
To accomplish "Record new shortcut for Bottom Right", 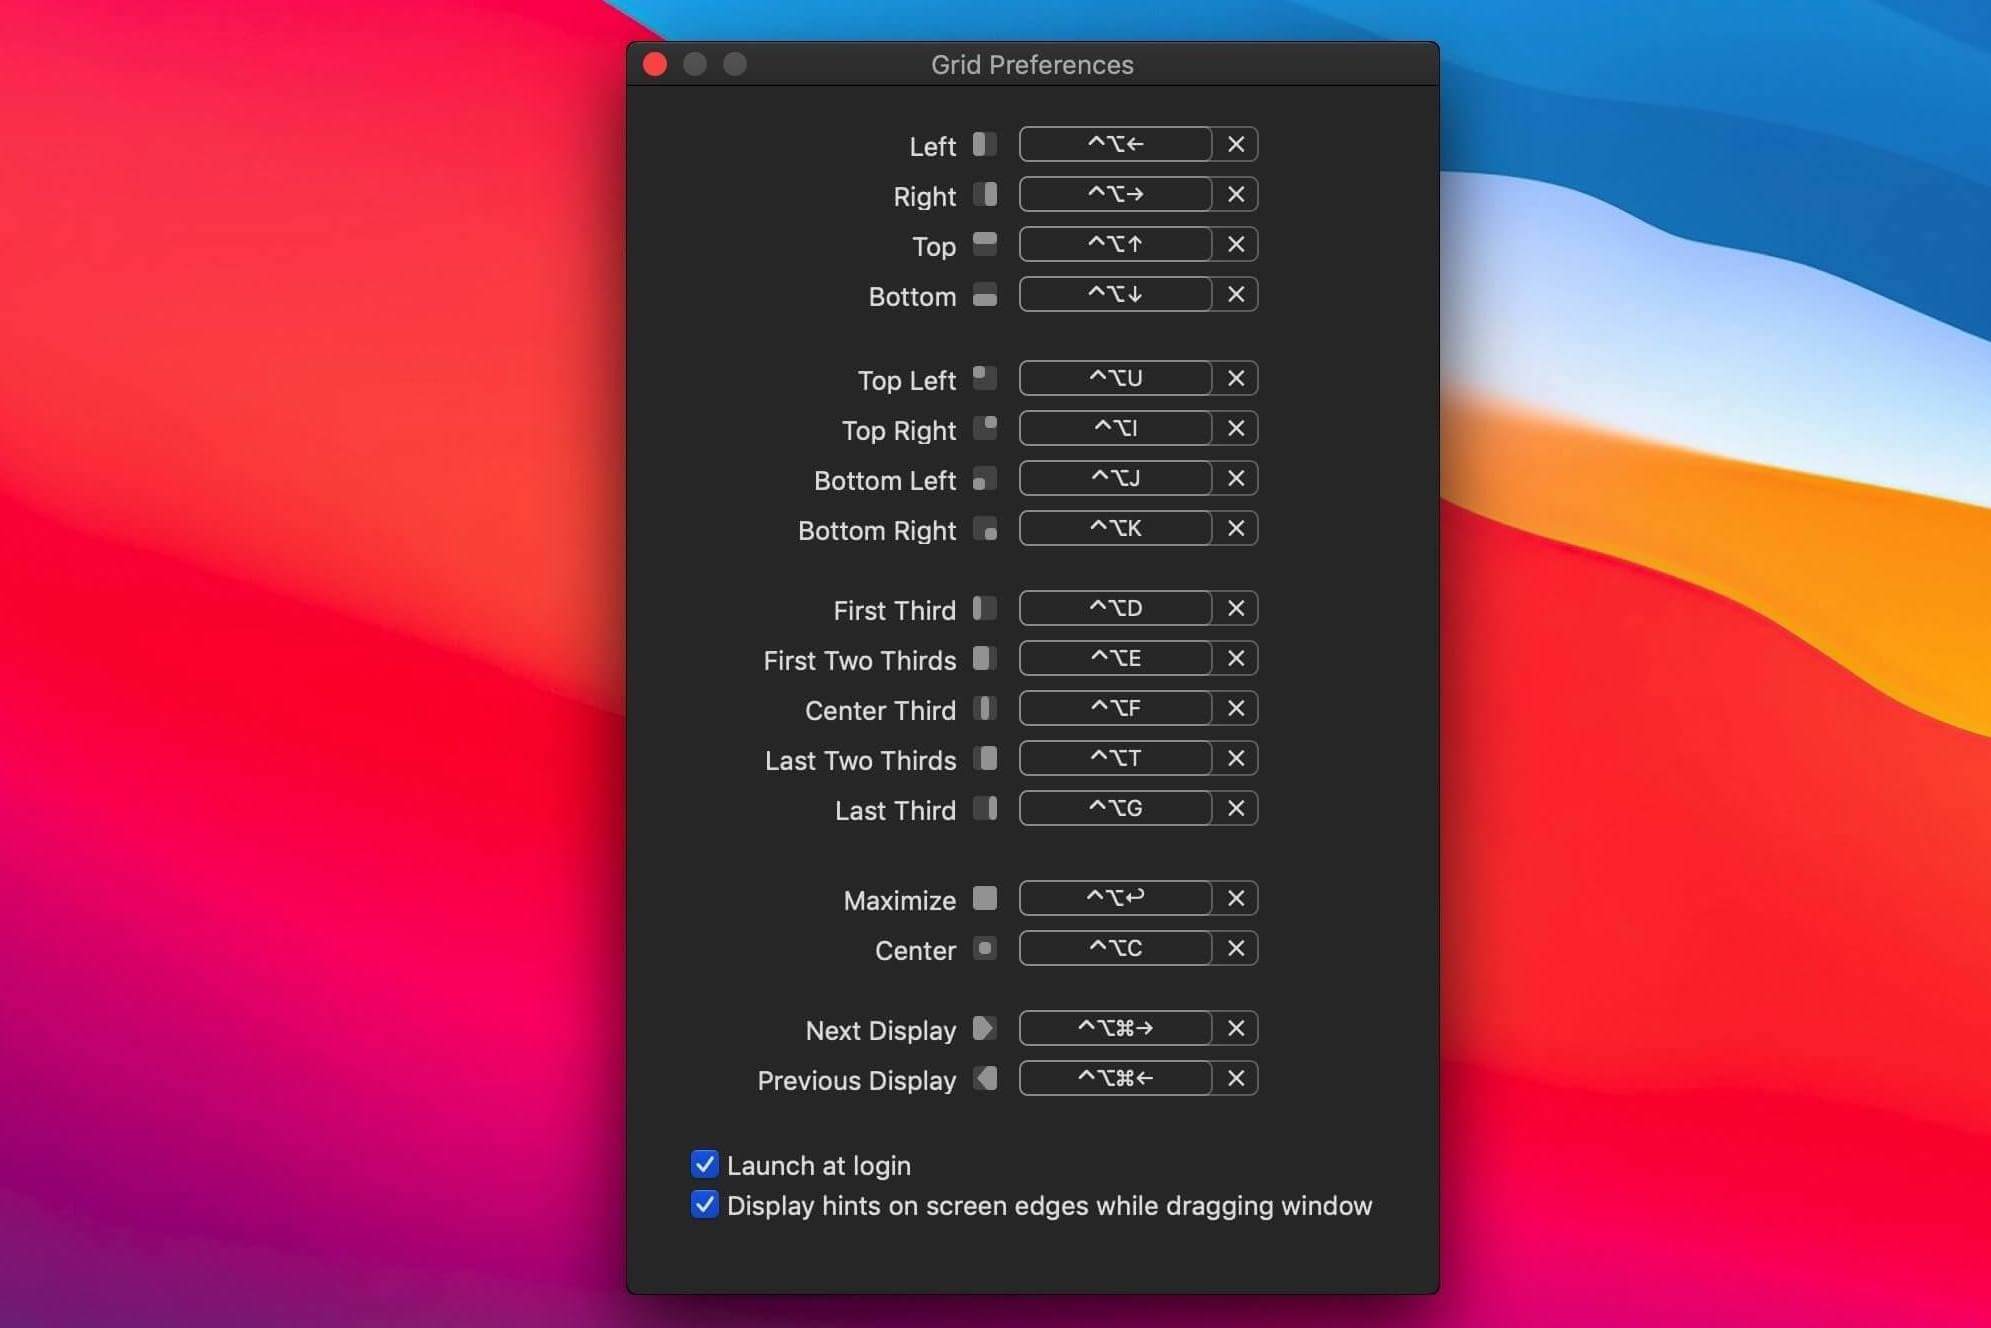I will point(1116,529).
